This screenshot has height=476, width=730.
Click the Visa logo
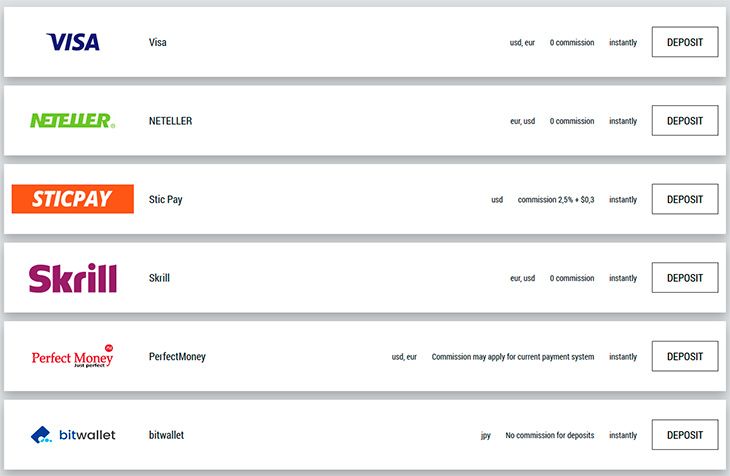coord(73,42)
